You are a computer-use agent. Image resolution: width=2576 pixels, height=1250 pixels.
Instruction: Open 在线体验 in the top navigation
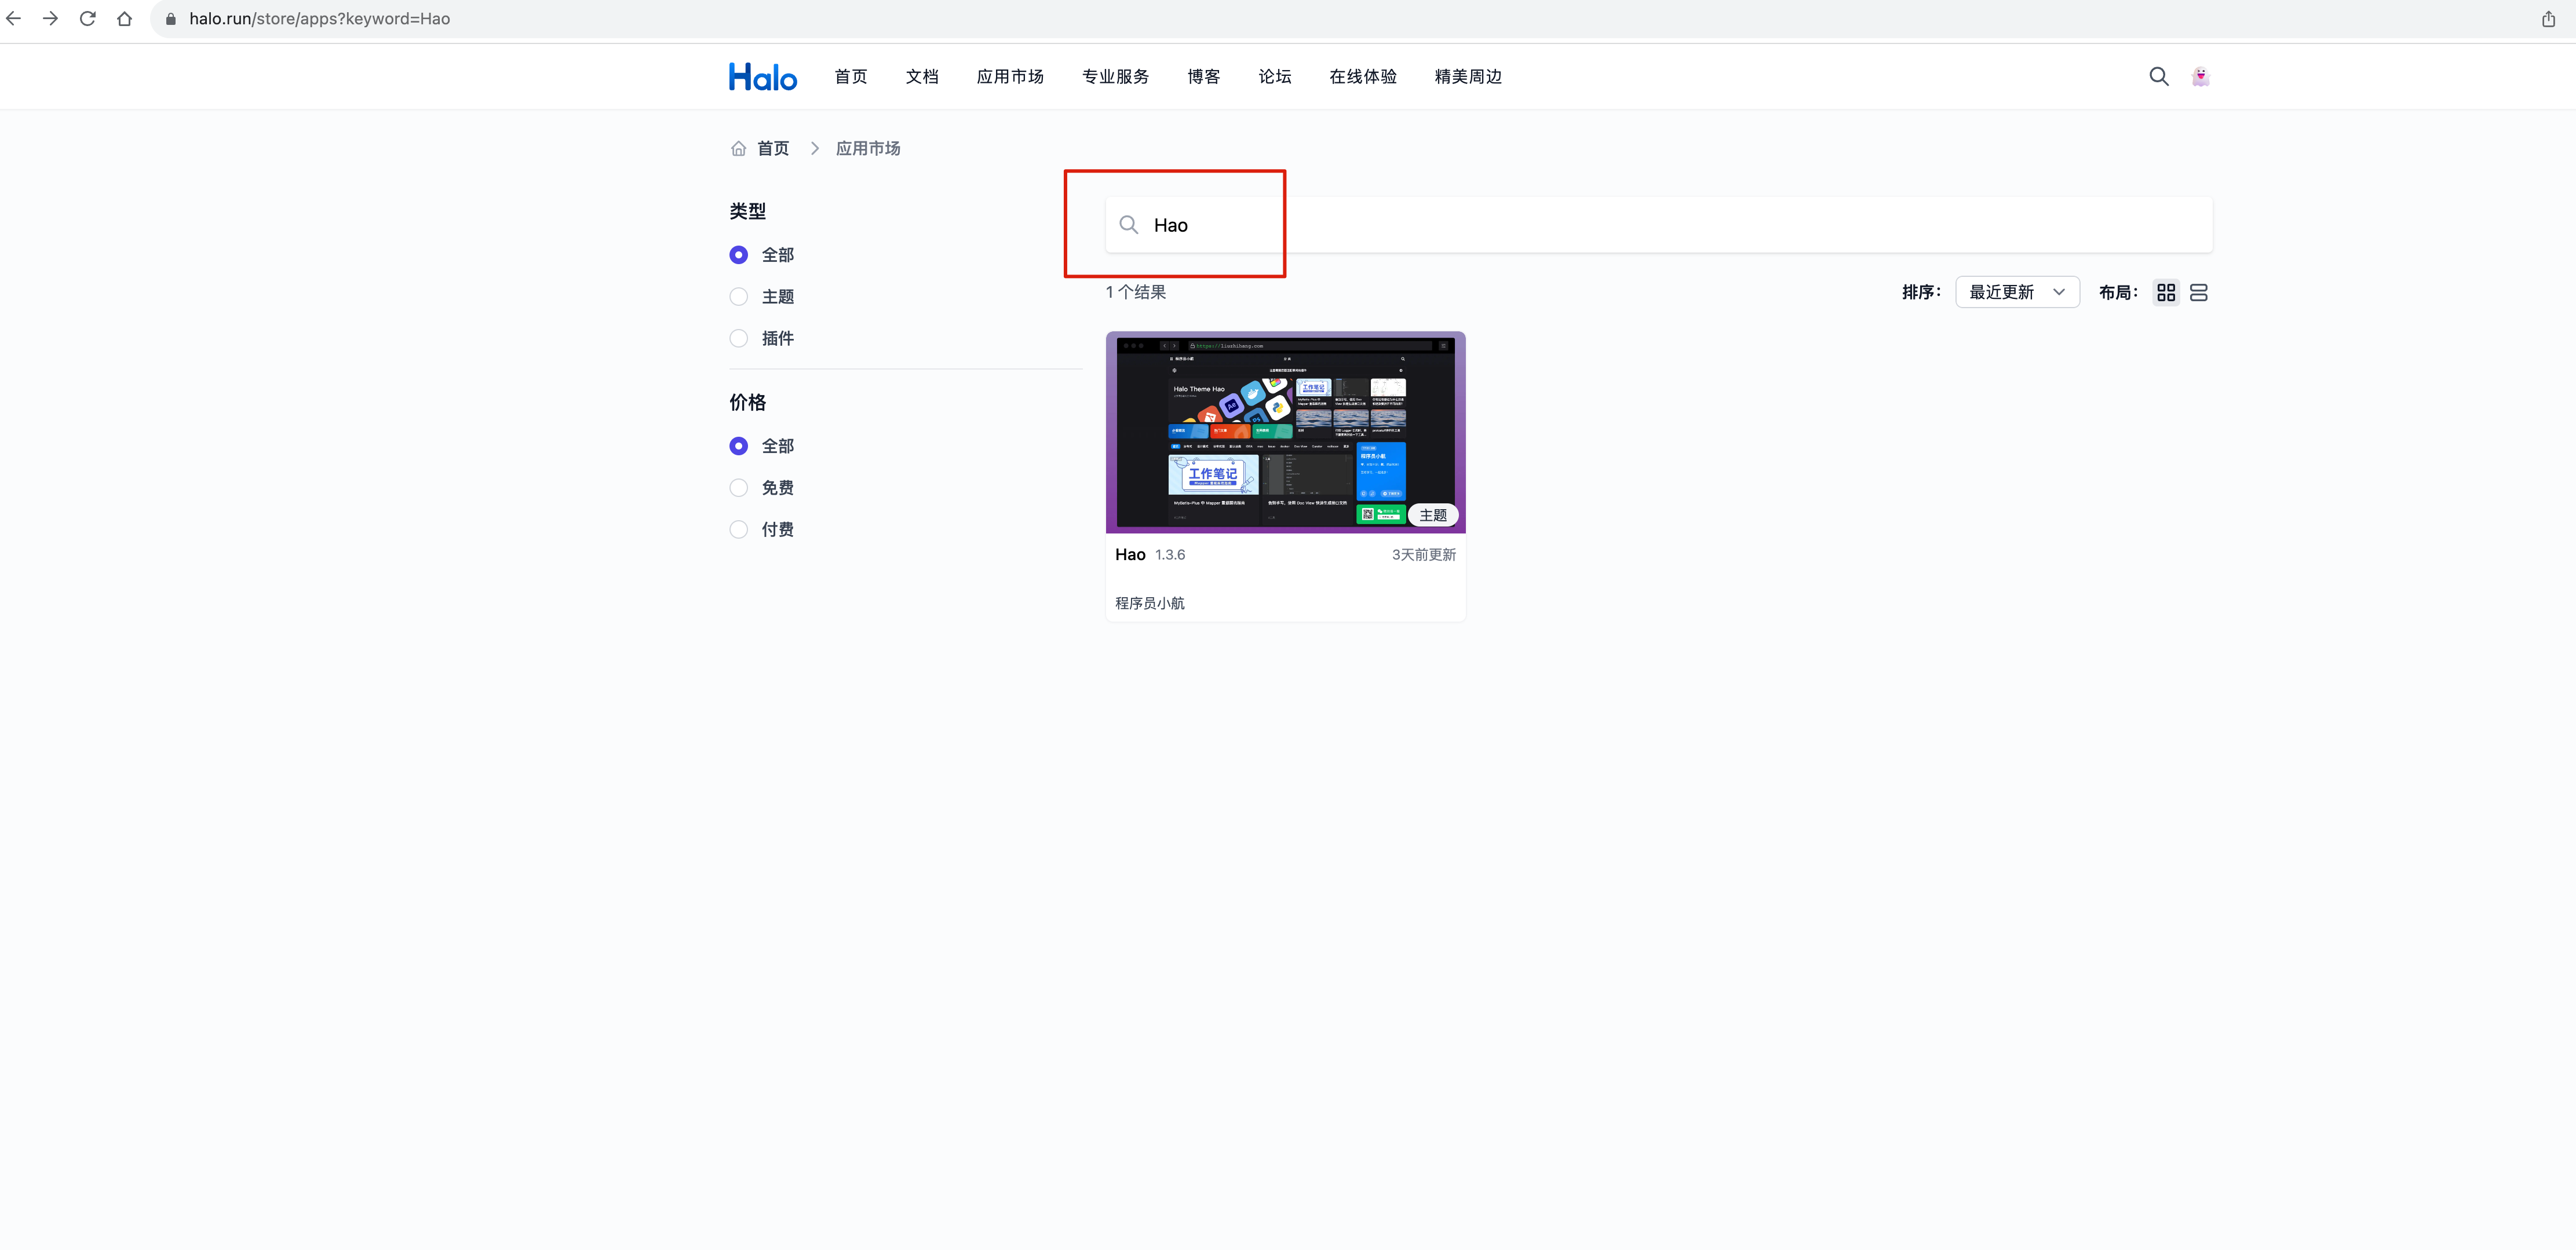point(1363,77)
